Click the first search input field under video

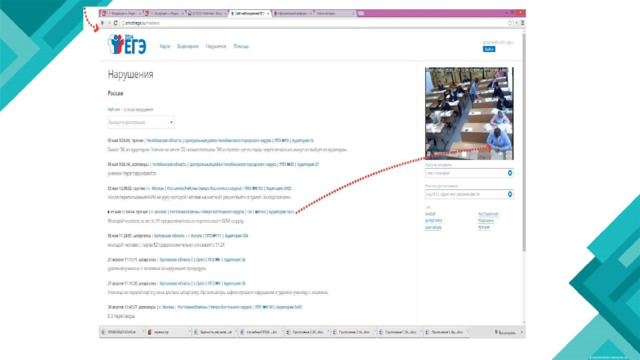point(469,173)
